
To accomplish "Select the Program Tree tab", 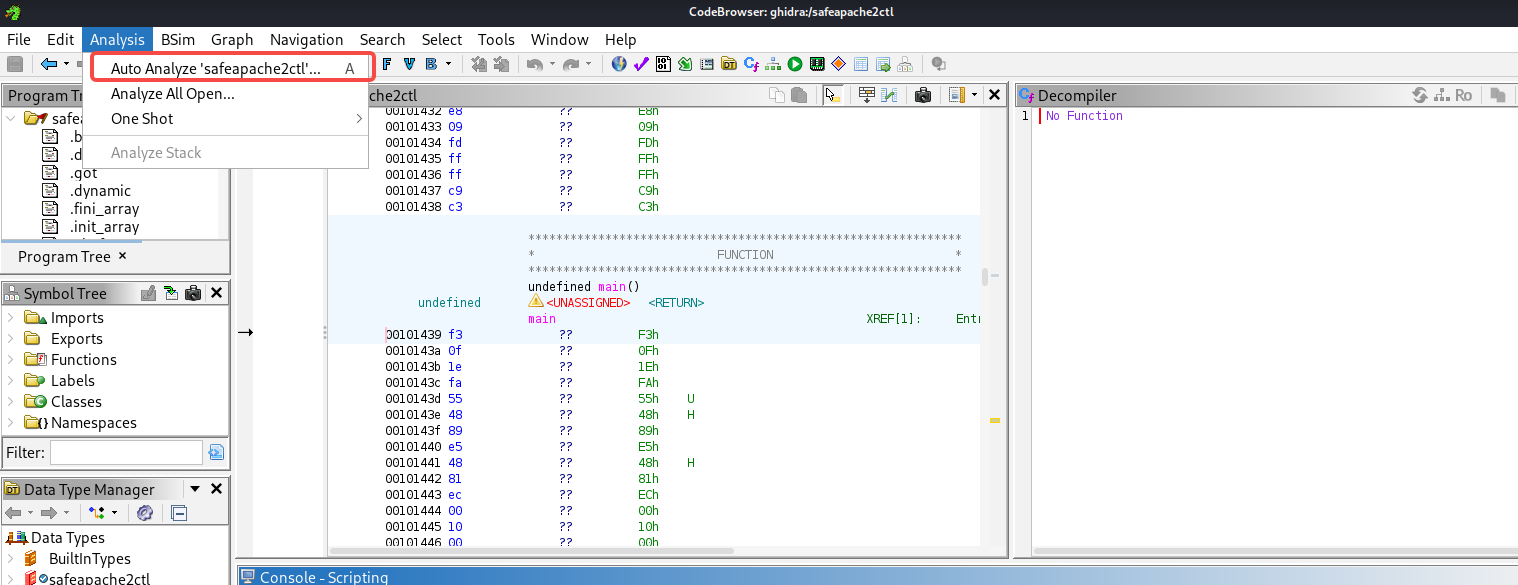I will point(64,256).
